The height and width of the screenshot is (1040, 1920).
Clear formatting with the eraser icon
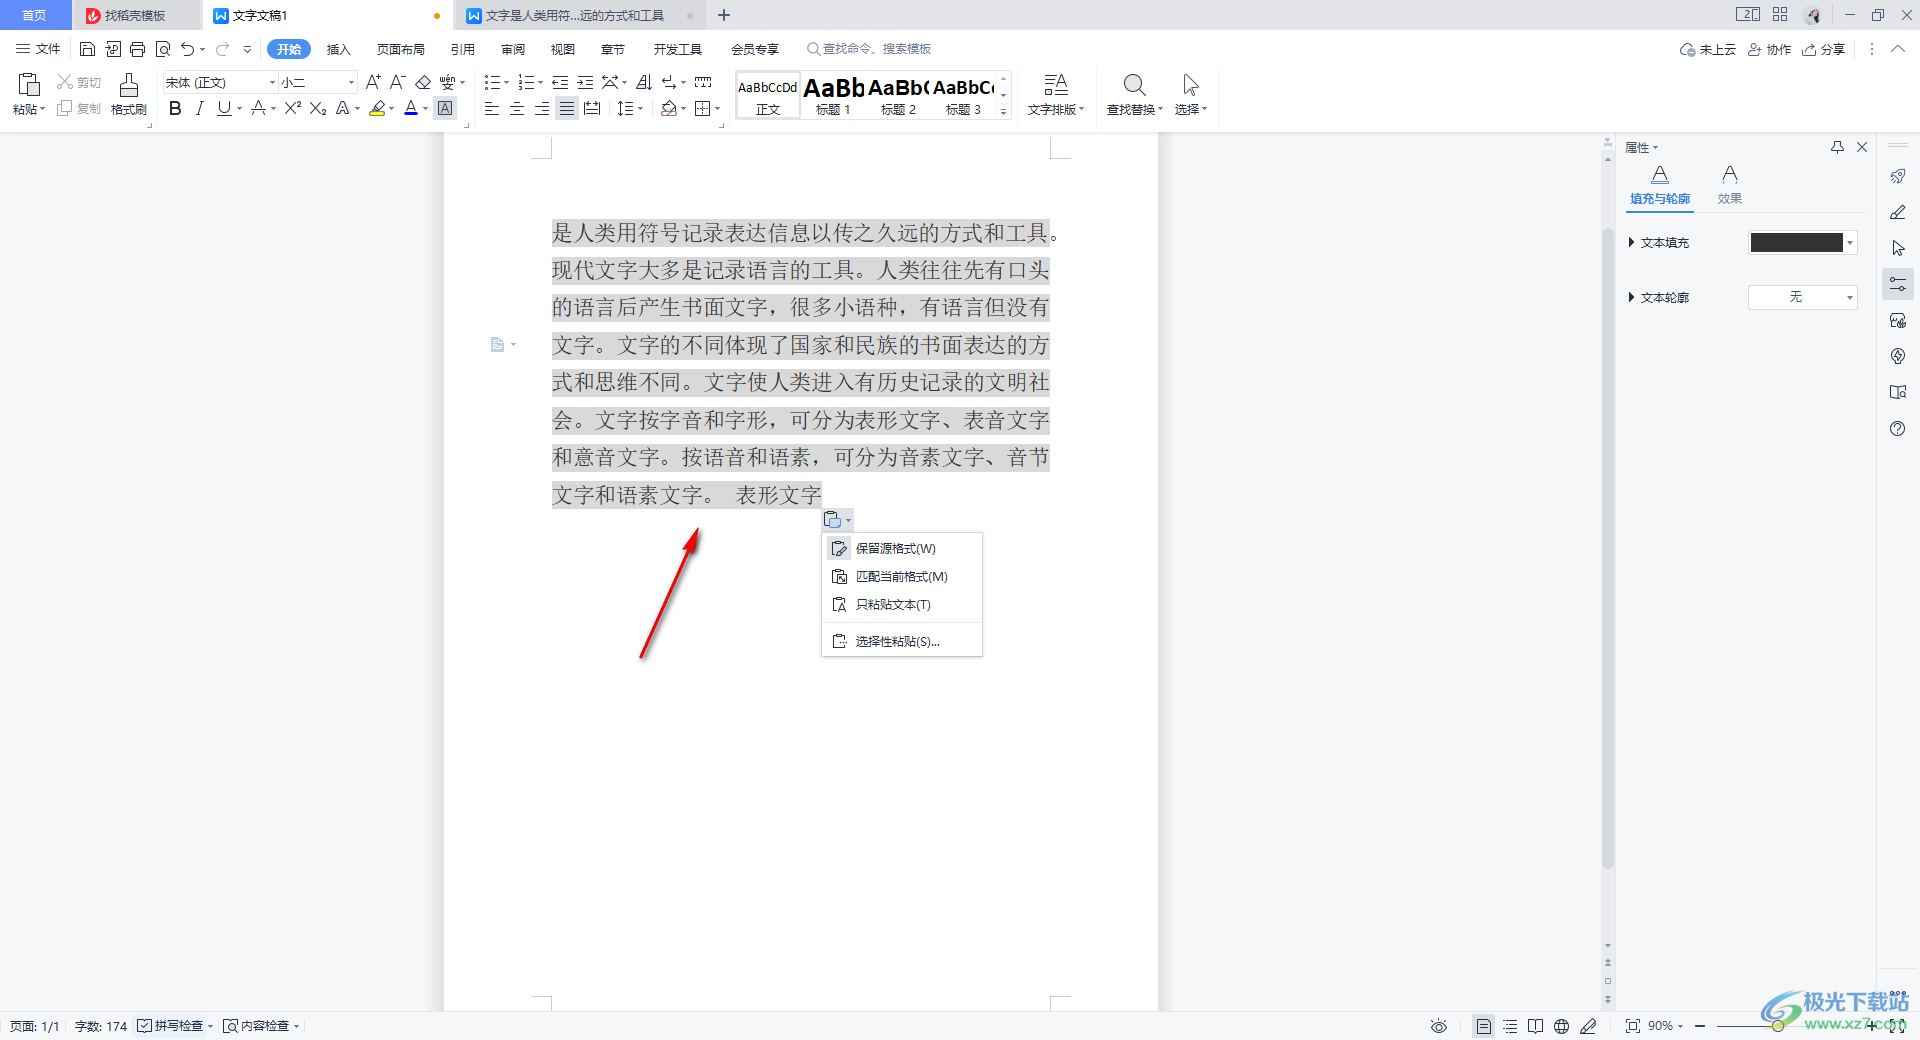[423, 82]
